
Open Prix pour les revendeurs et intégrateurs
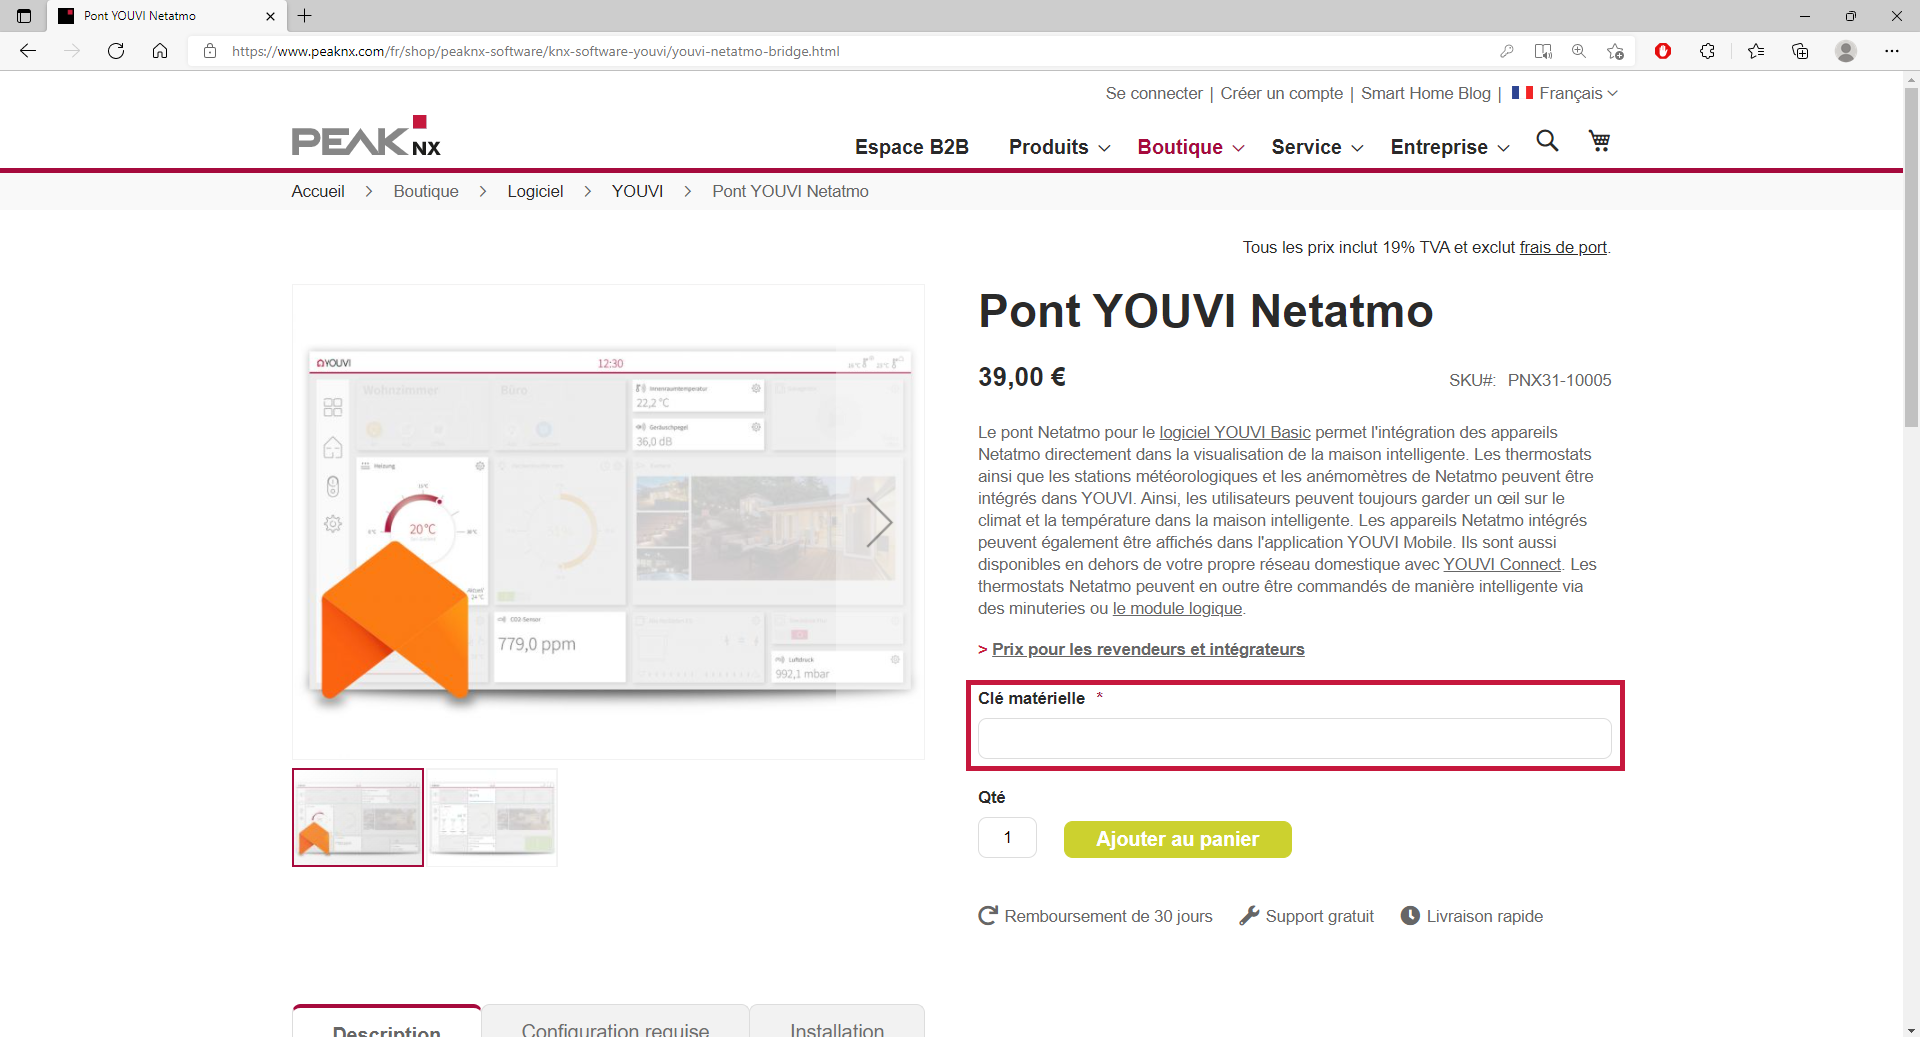[1148, 649]
